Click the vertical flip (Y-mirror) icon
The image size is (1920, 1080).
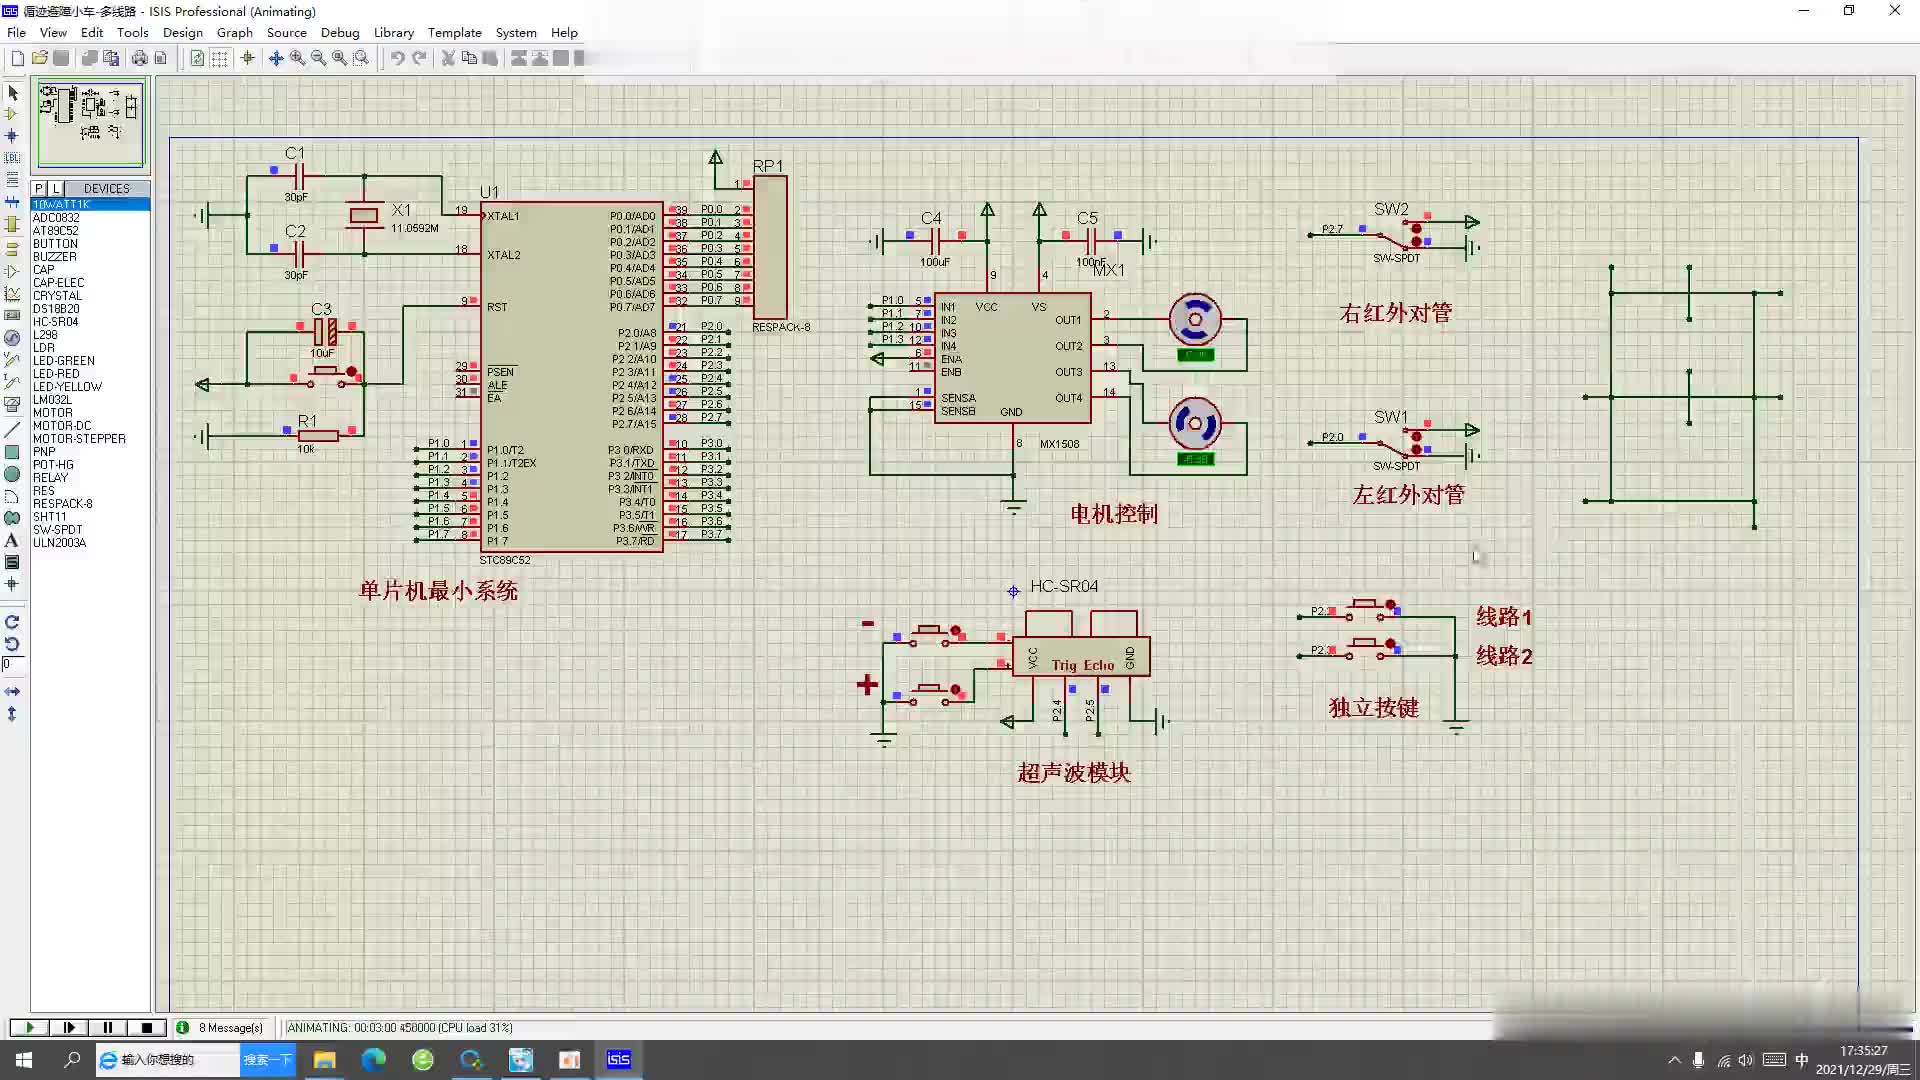point(12,714)
